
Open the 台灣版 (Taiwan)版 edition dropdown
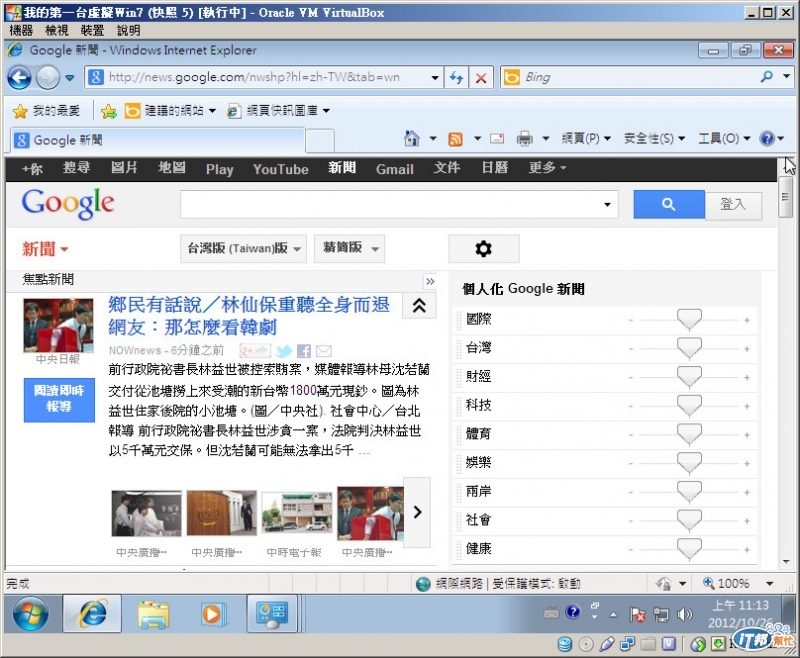tap(243, 249)
